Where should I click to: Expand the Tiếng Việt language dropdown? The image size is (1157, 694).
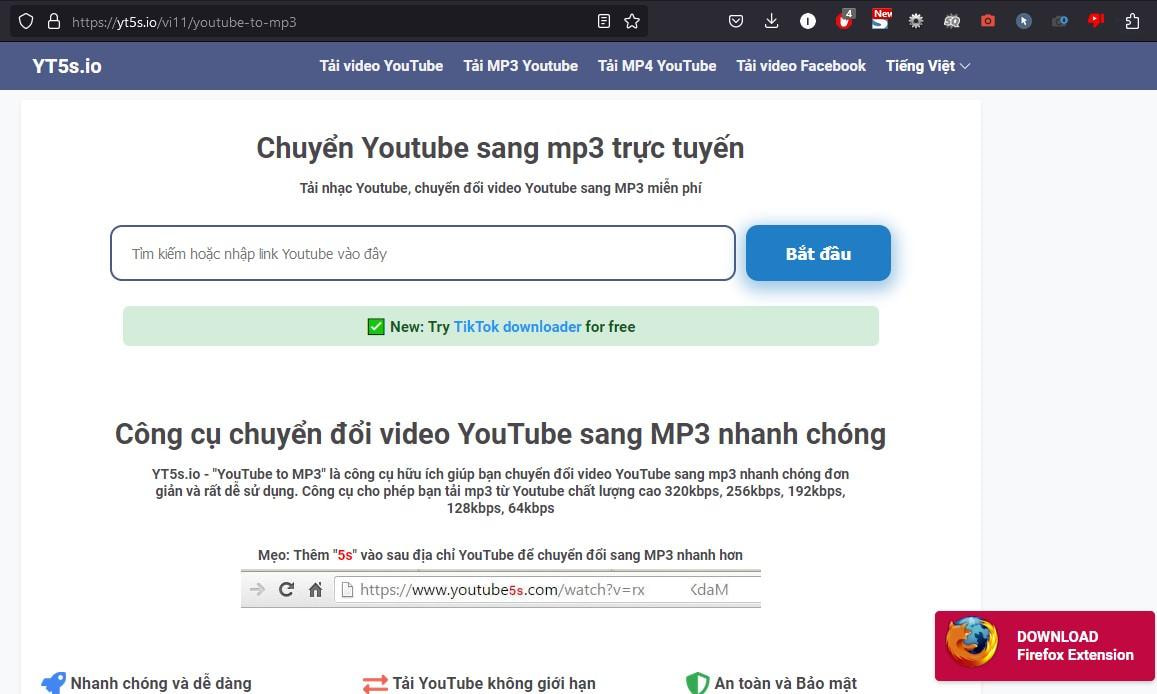coord(928,66)
